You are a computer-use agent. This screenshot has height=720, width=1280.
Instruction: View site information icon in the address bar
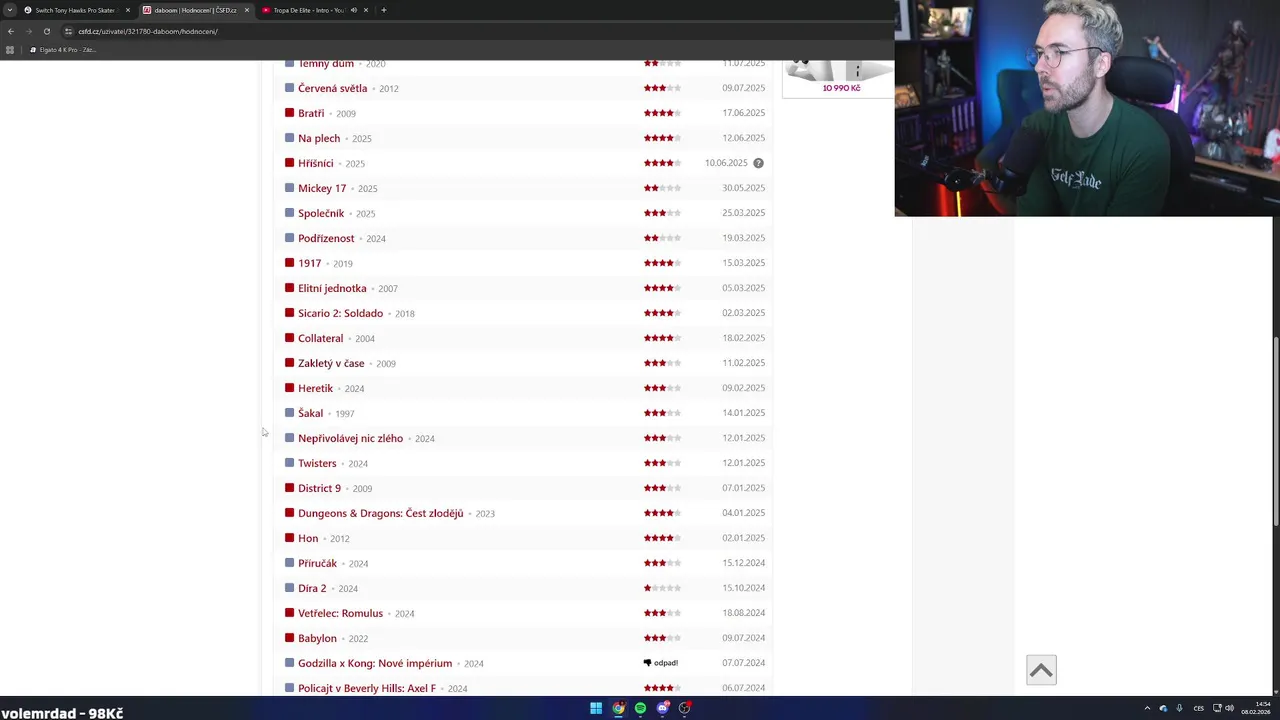(68, 31)
